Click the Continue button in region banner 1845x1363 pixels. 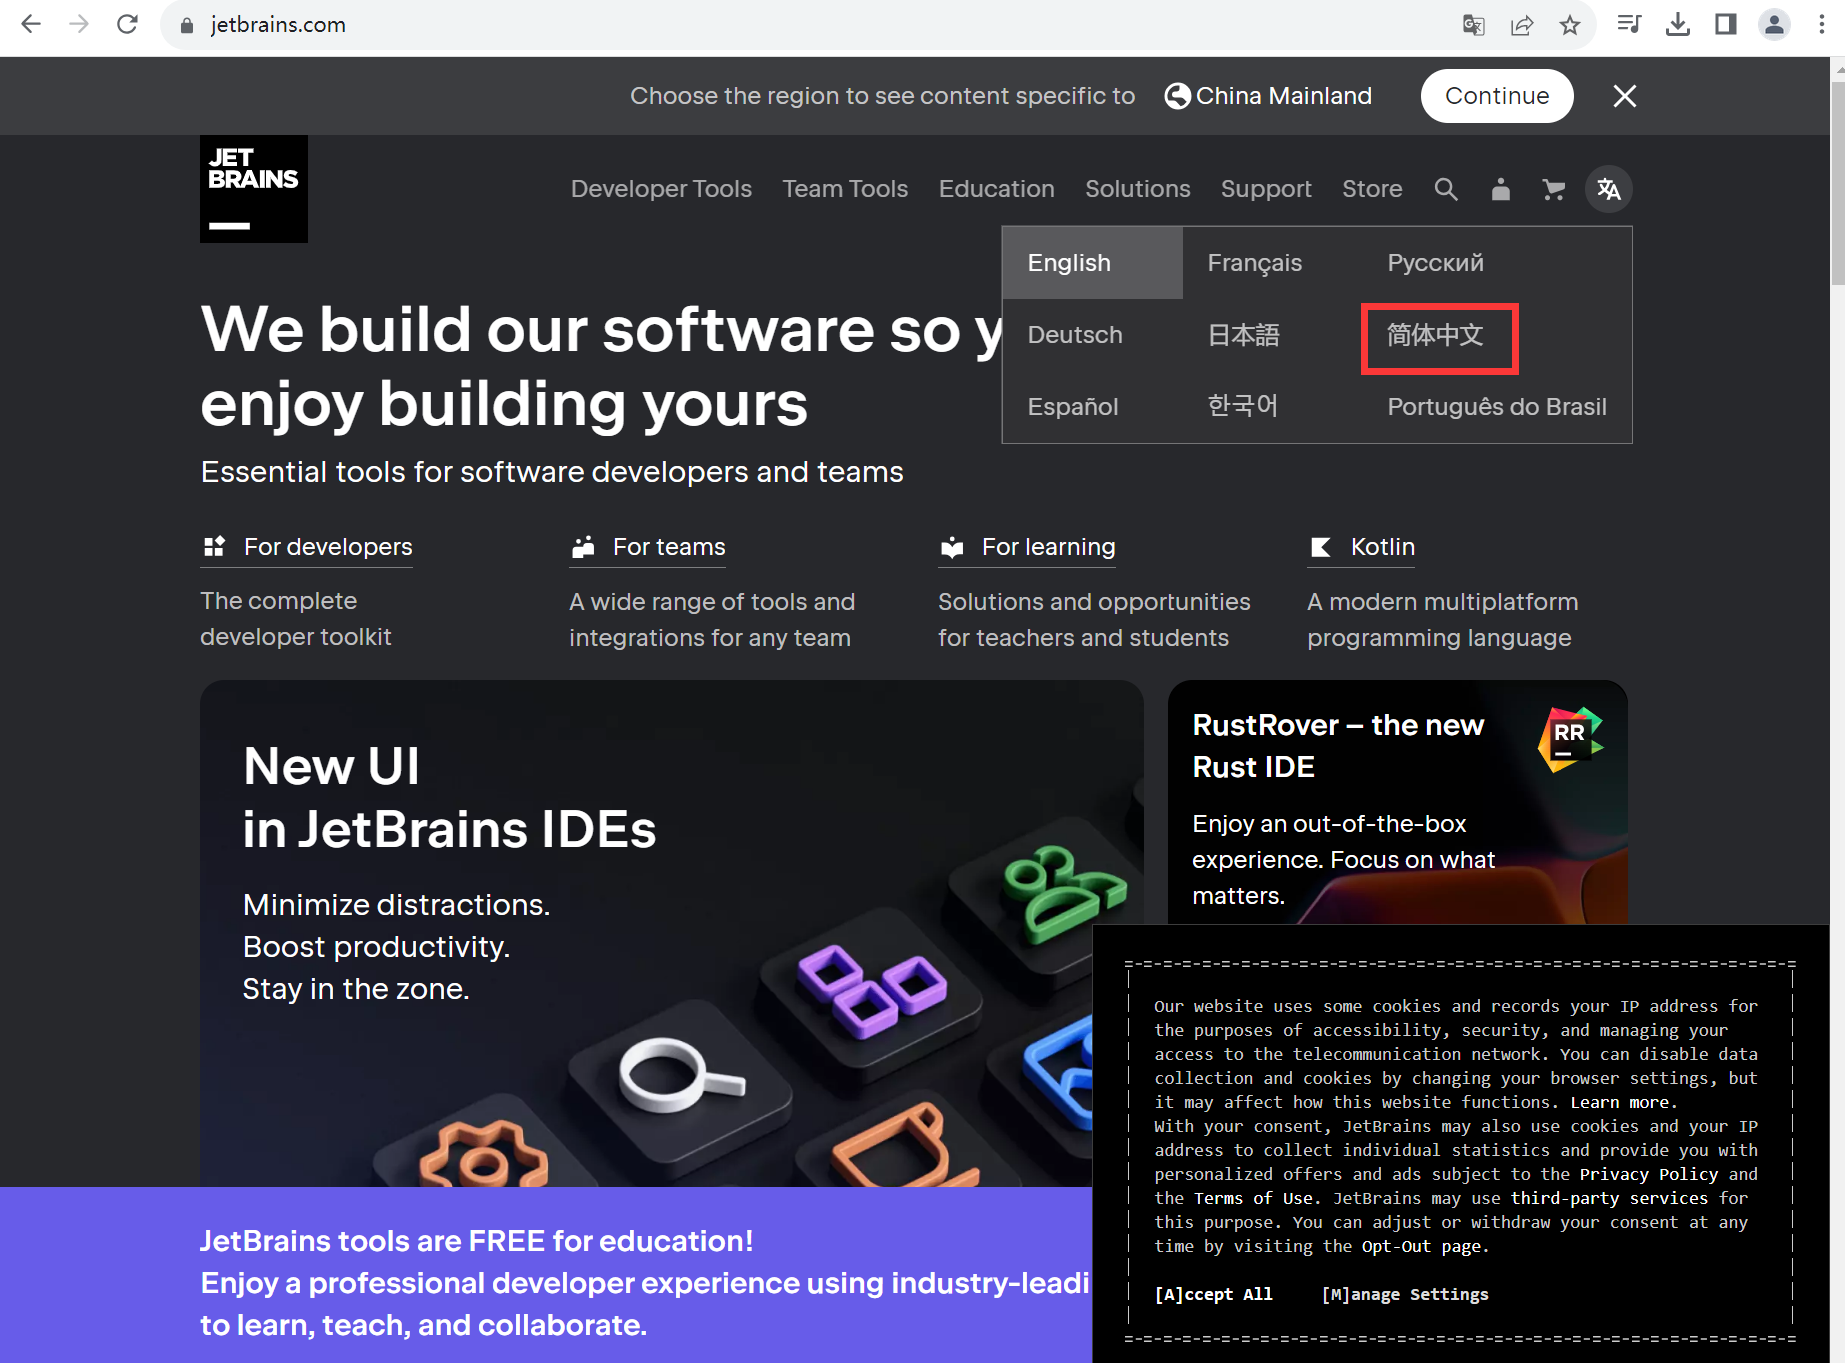tap(1497, 96)
